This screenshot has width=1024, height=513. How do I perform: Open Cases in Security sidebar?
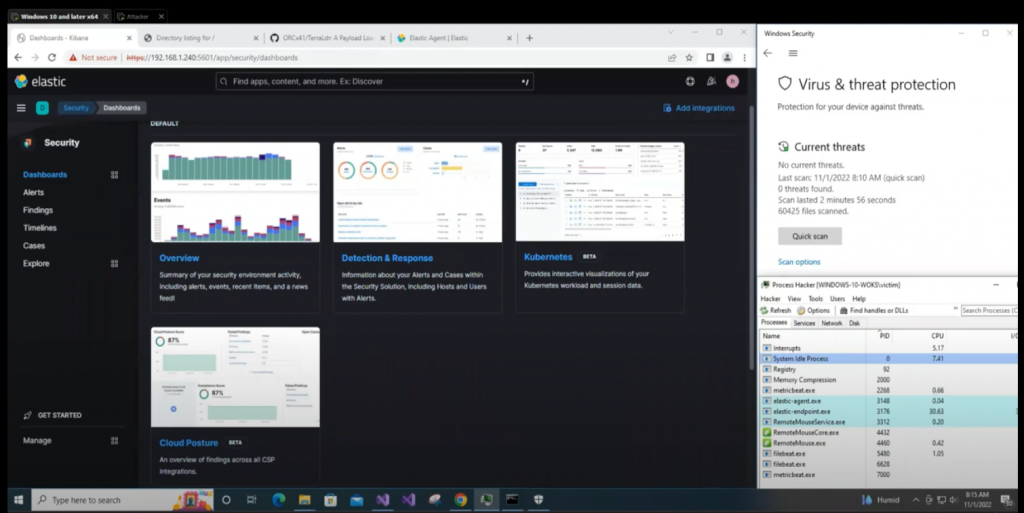(34, 246)
